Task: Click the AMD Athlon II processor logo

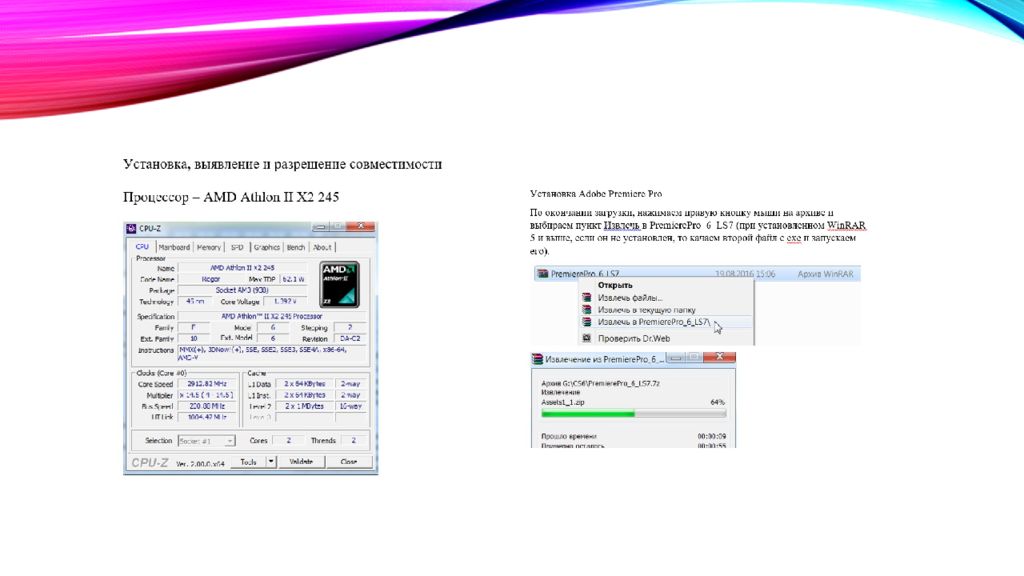Action: point(339,283)
